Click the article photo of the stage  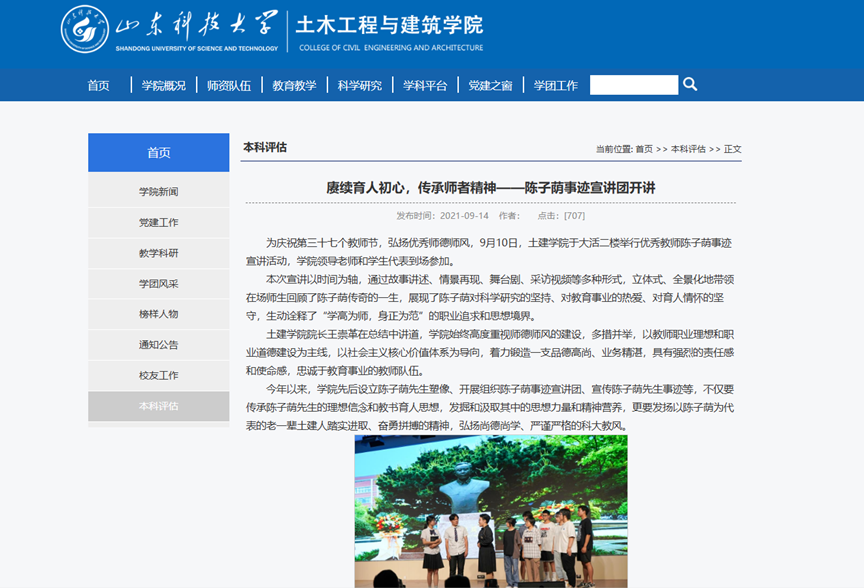click(490, 510)
